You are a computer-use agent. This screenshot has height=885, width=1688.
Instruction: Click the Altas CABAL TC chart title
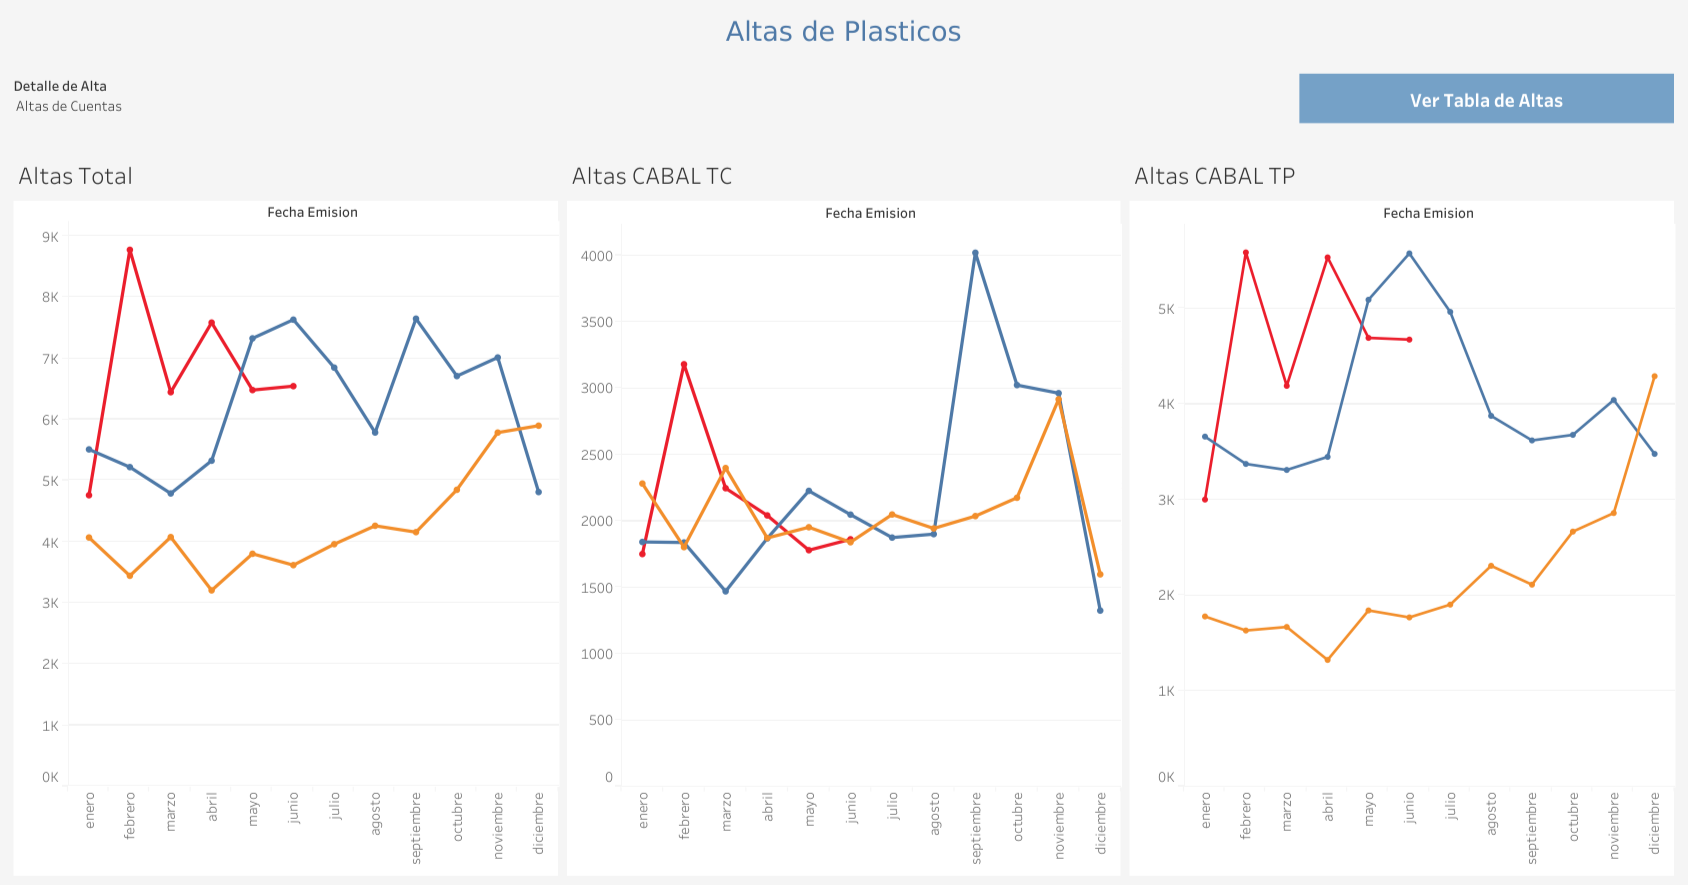tap(652, 177)
